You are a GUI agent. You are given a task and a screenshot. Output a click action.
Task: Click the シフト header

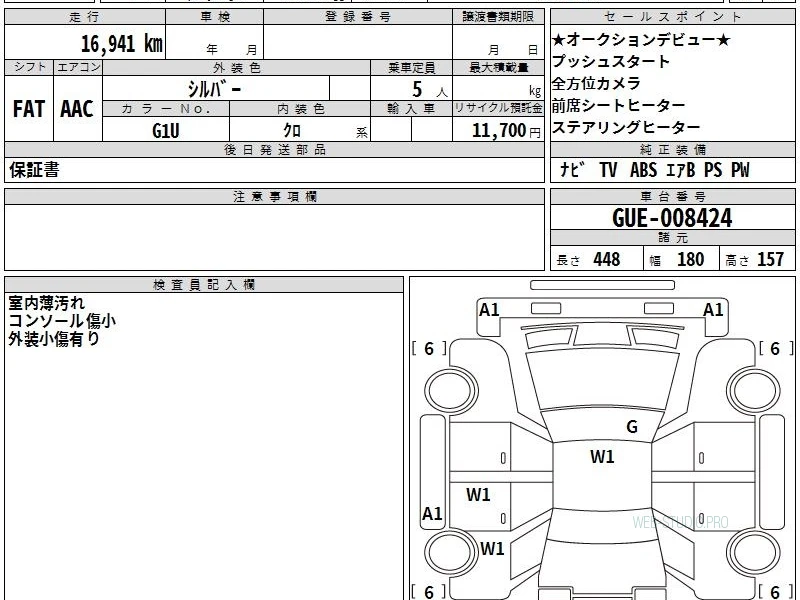[x=29, y=68]
